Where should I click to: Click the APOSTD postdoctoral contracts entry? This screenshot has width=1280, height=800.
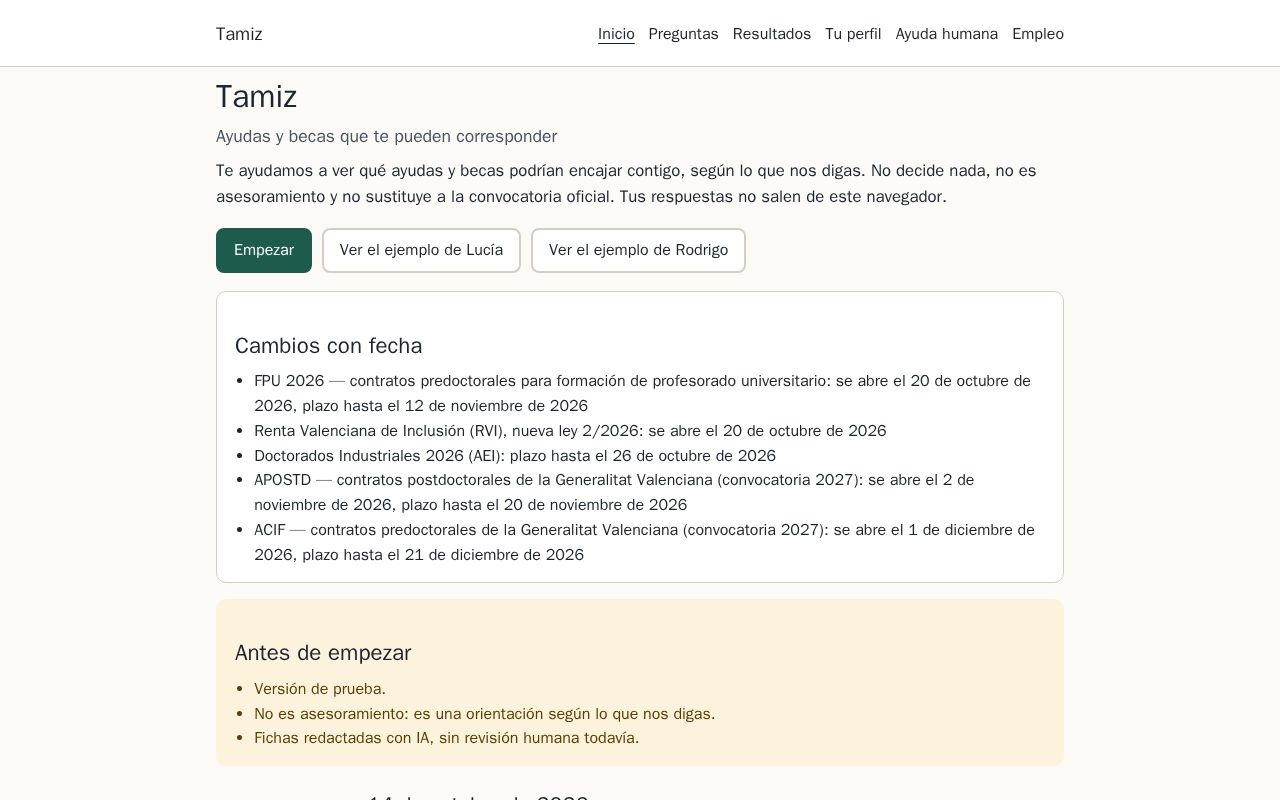(x=643, y=492)
